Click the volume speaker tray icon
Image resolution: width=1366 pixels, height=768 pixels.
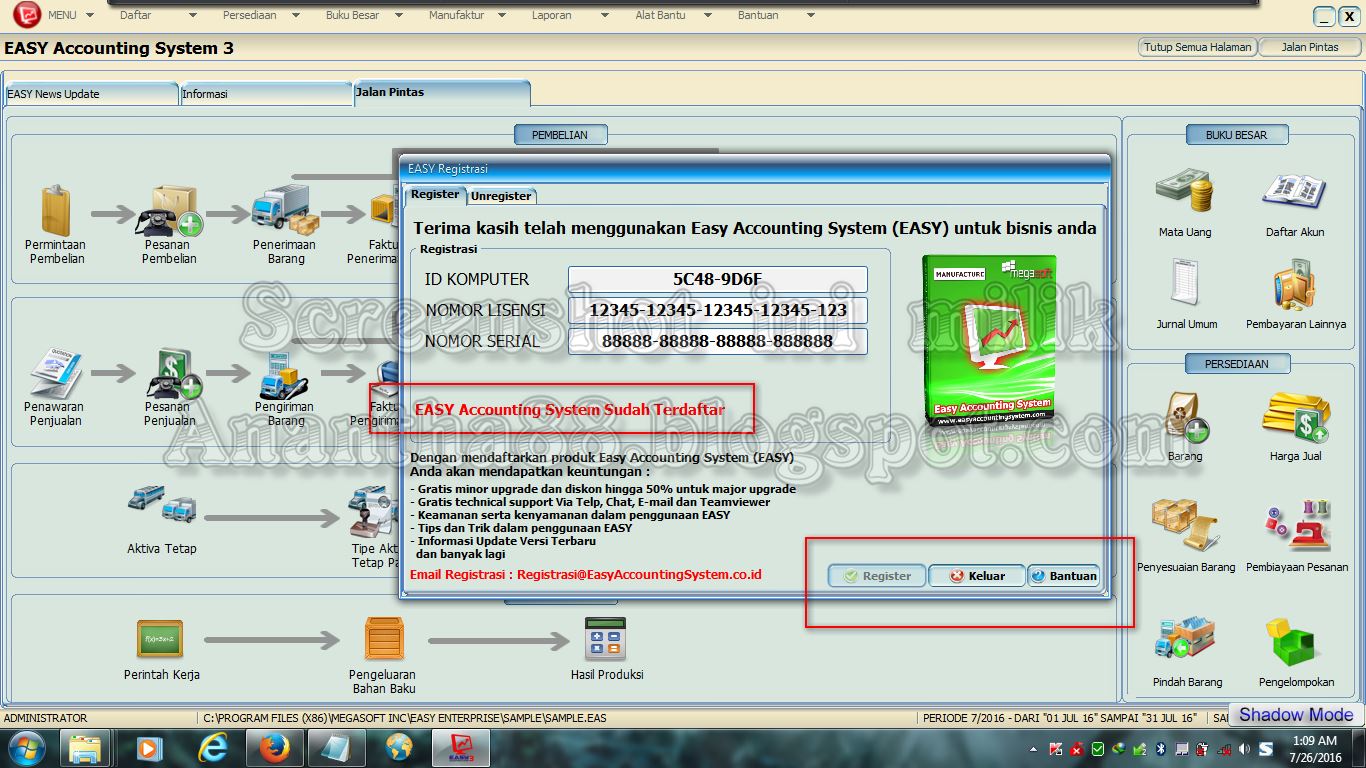click(1243, 748)
